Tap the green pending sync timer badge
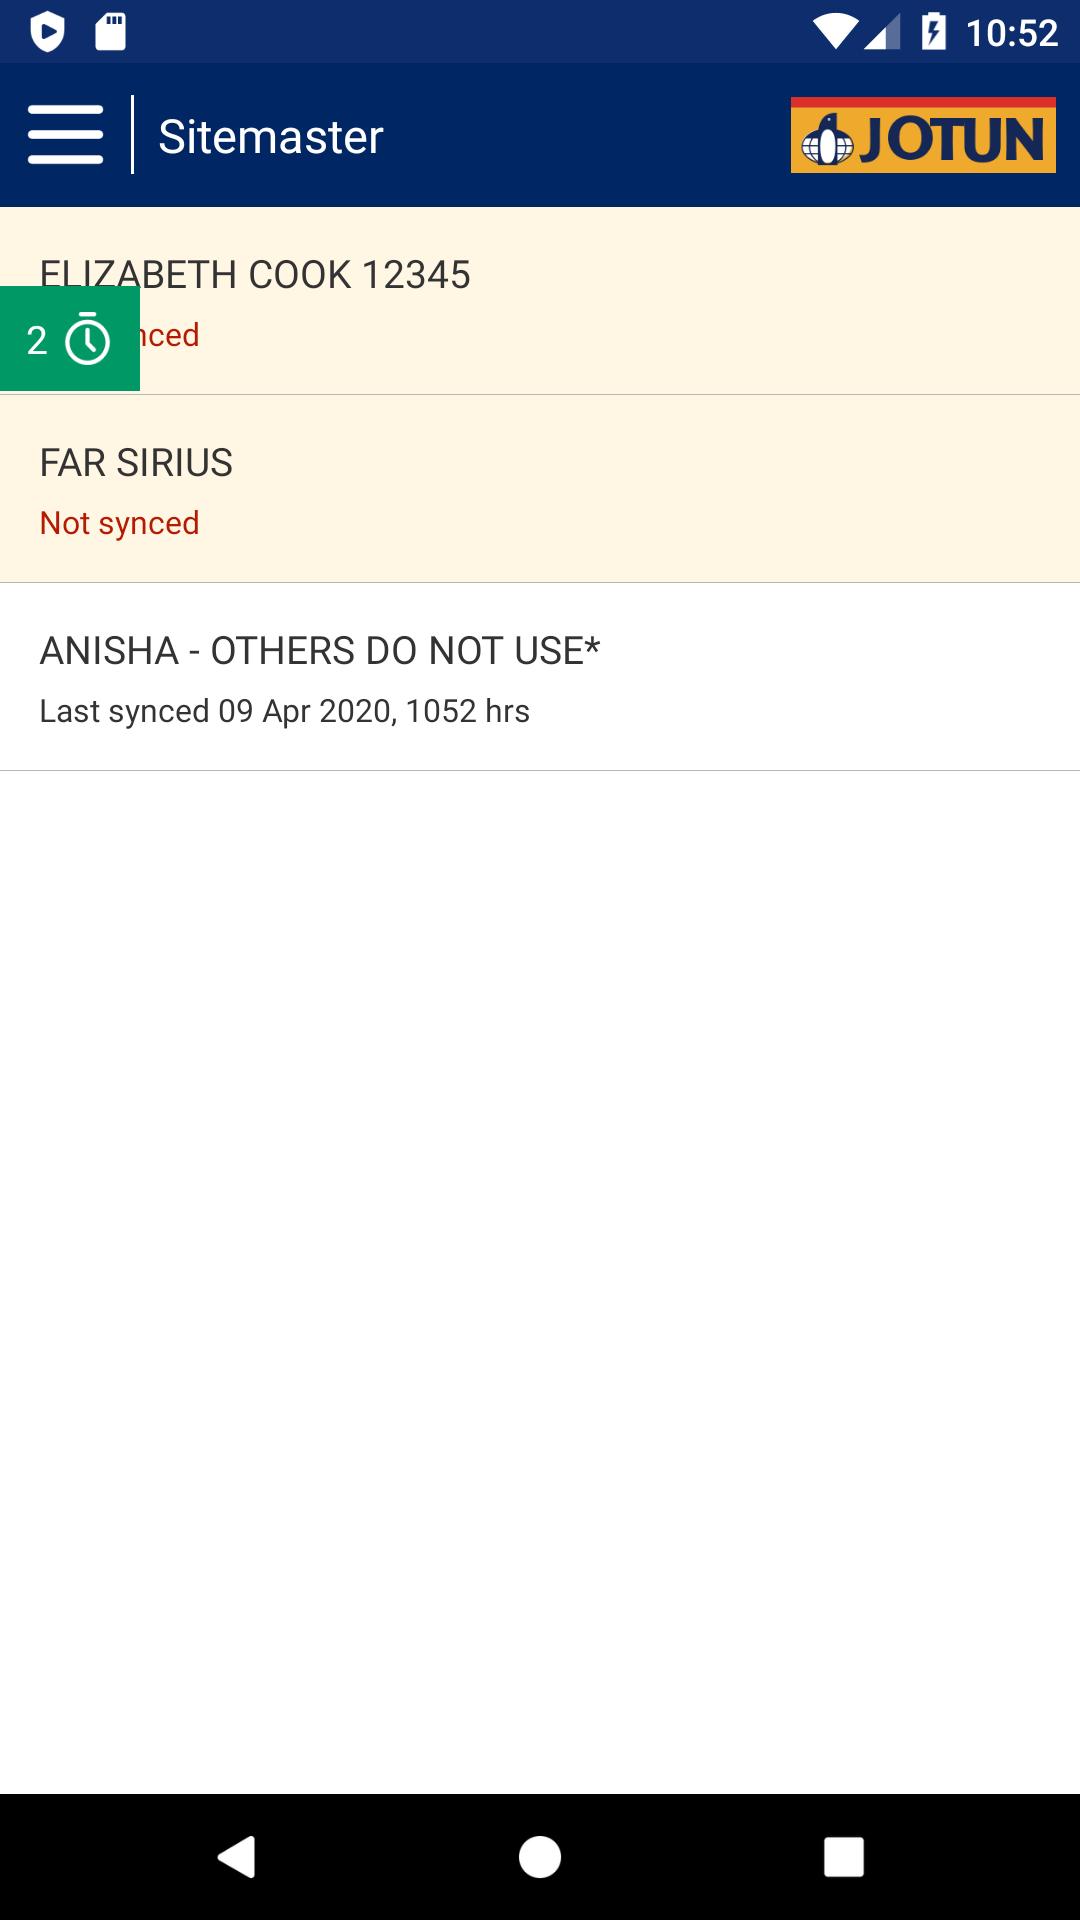 tap(70, 339)
